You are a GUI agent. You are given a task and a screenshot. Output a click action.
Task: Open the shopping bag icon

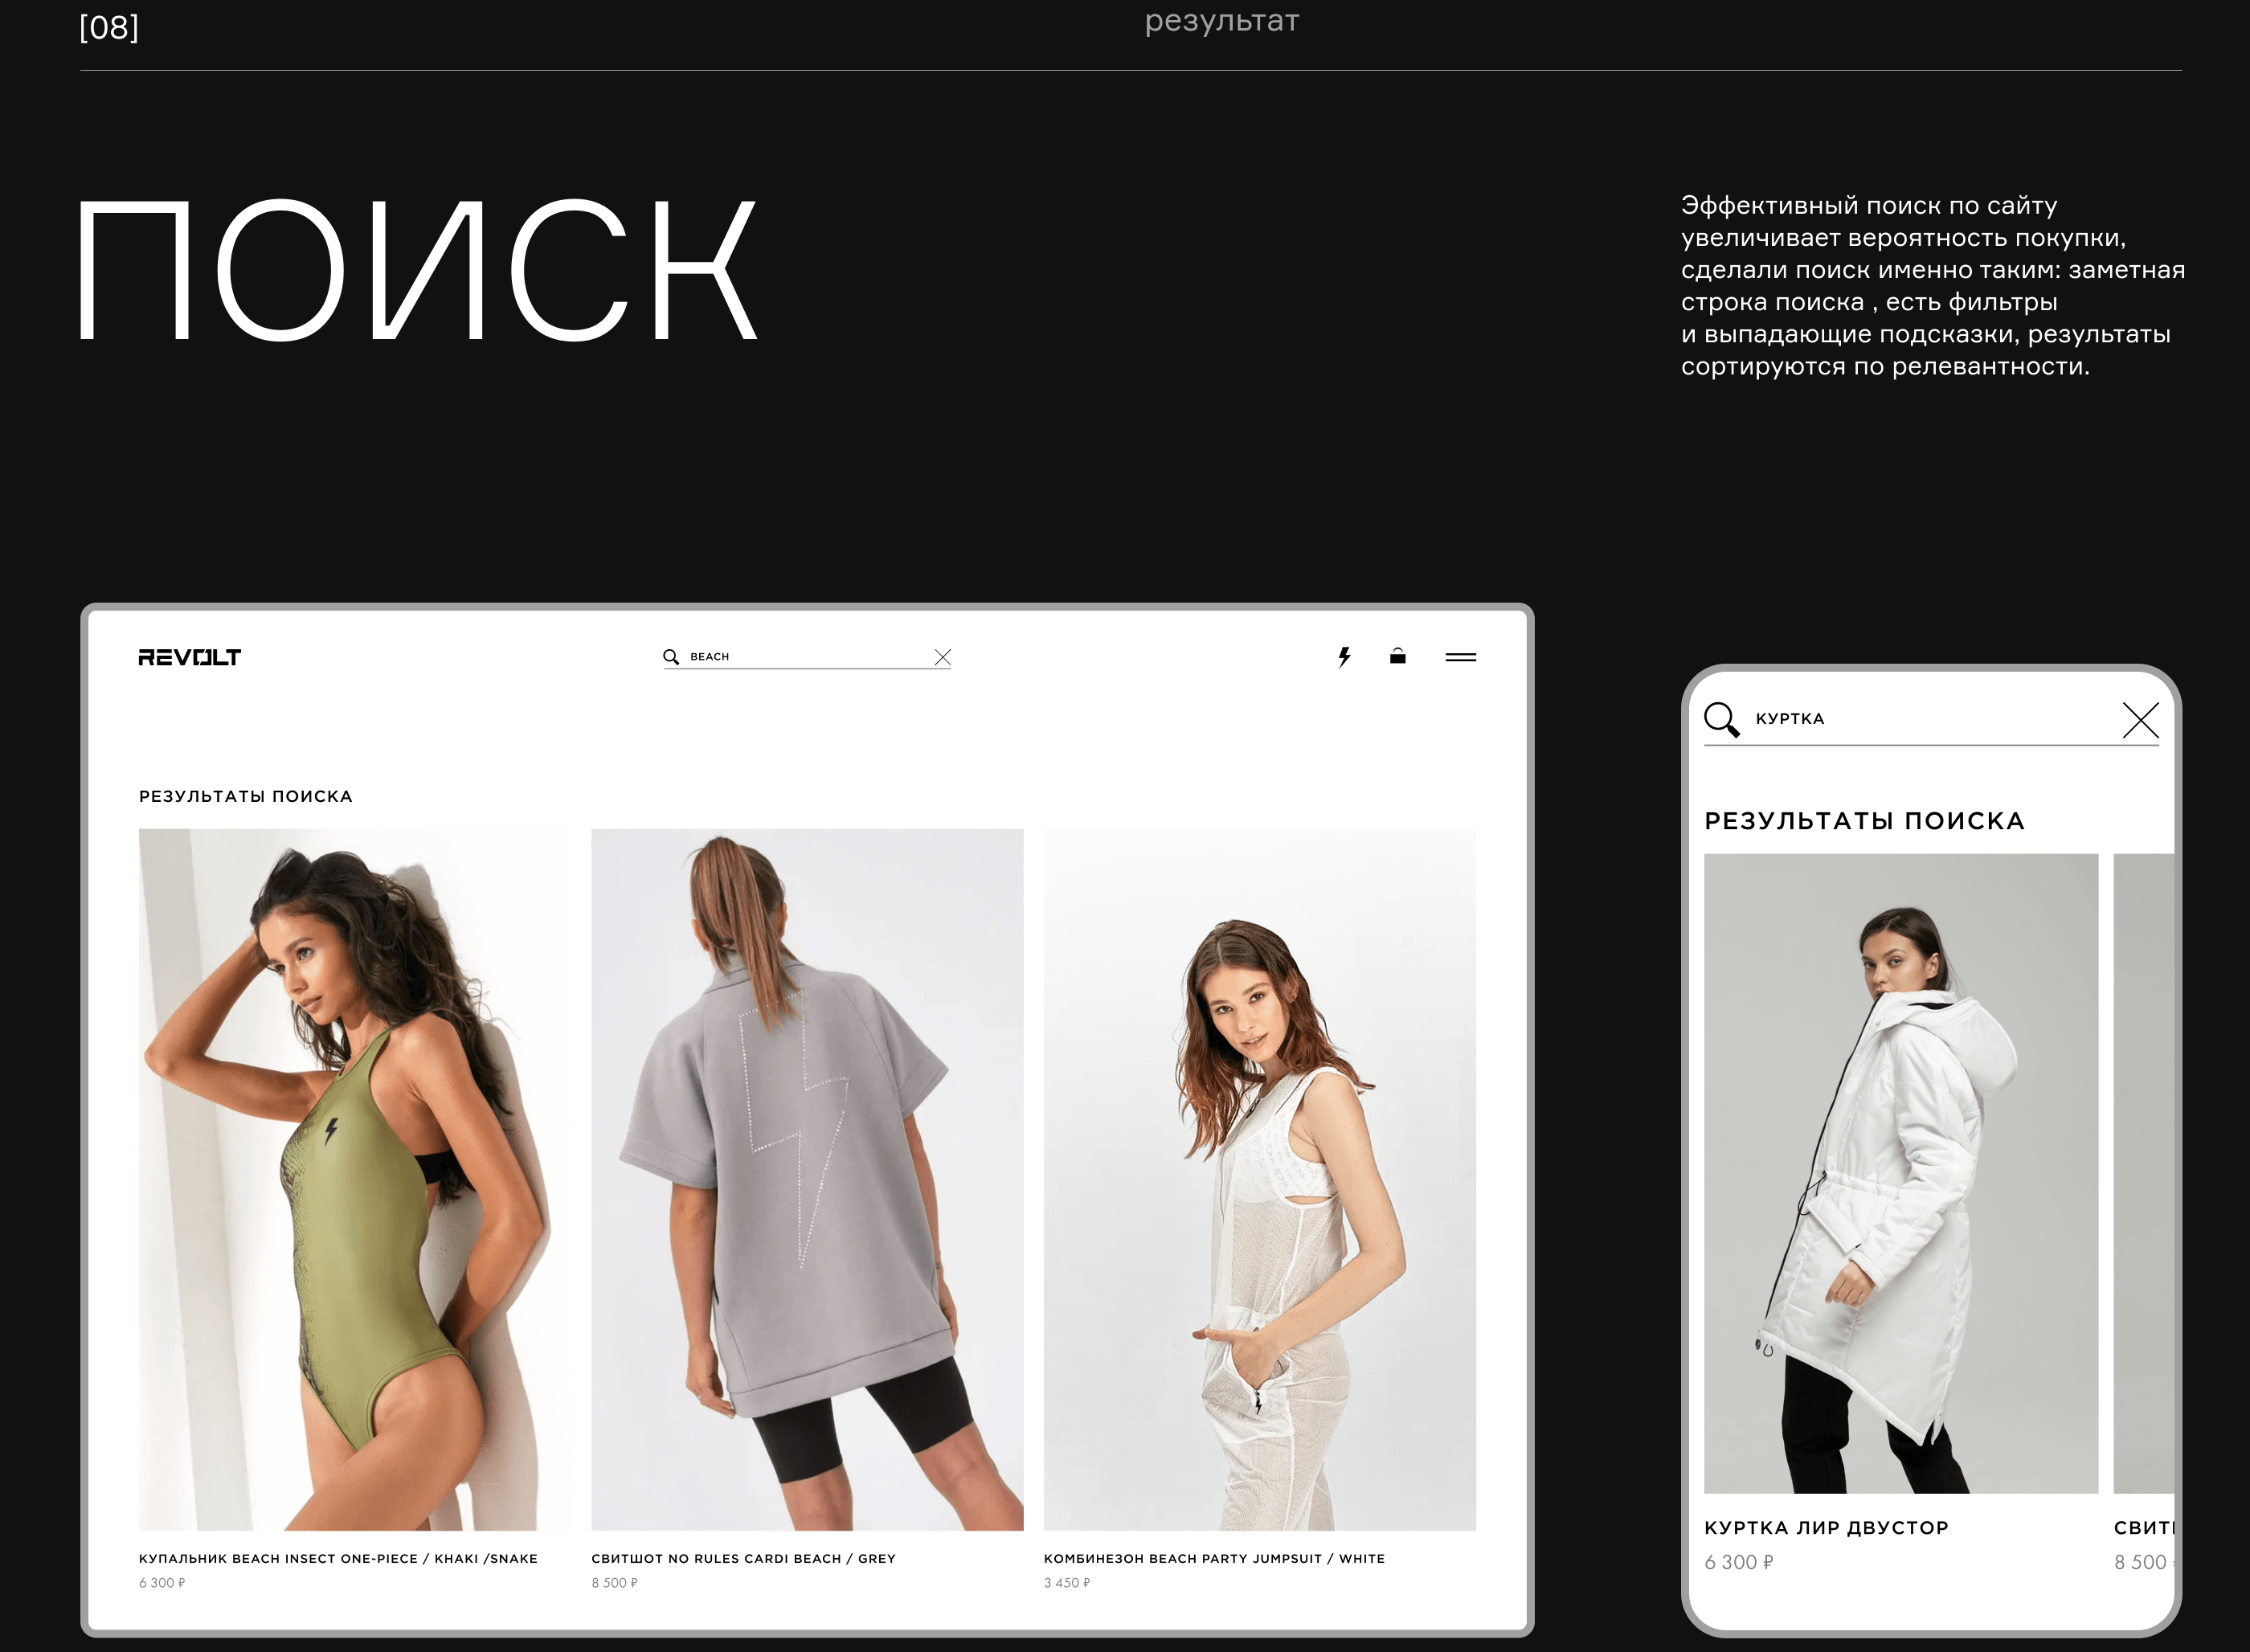tap(1397, 656)
